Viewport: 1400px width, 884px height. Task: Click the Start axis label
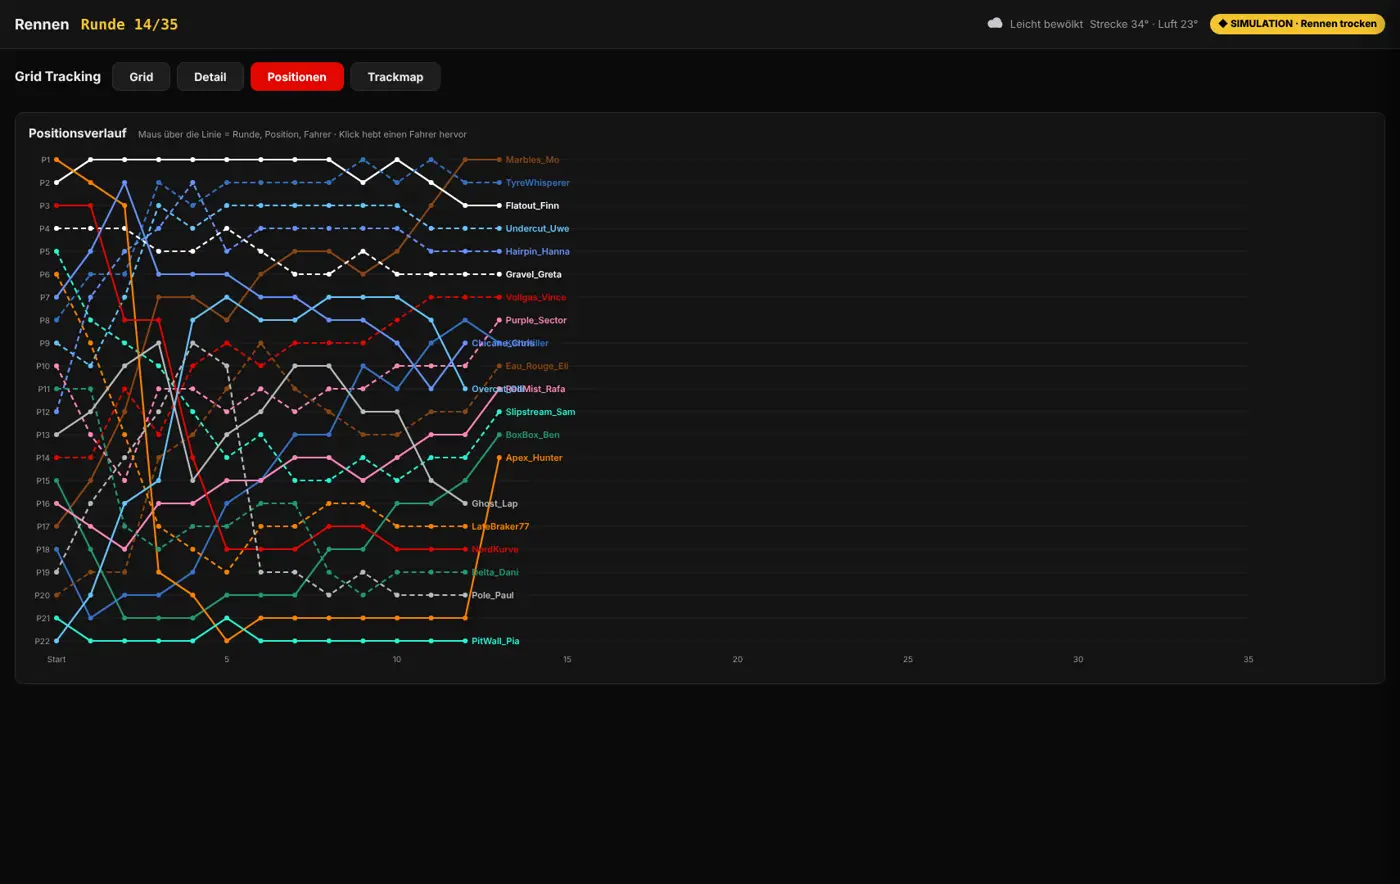pyautogui.click(x=56, y=660)
